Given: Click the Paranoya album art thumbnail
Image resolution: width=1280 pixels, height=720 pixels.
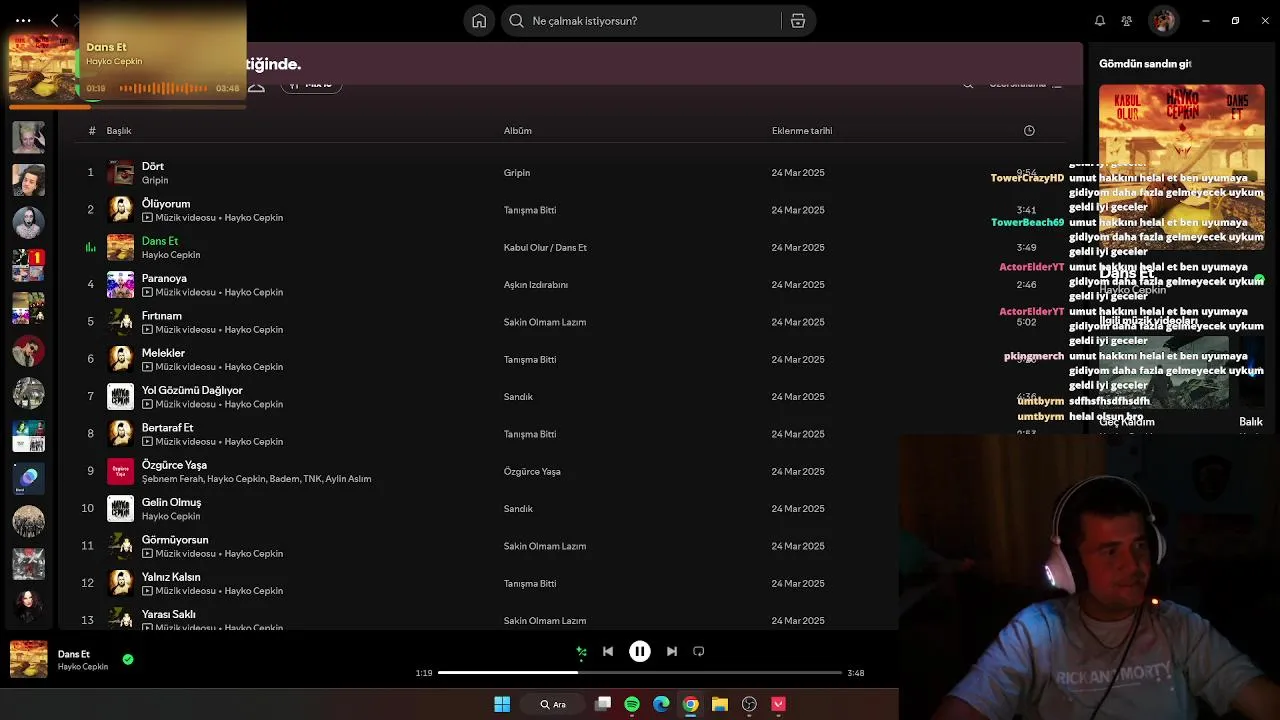Looking at the screenshot, I should click(x=120, y=285).
